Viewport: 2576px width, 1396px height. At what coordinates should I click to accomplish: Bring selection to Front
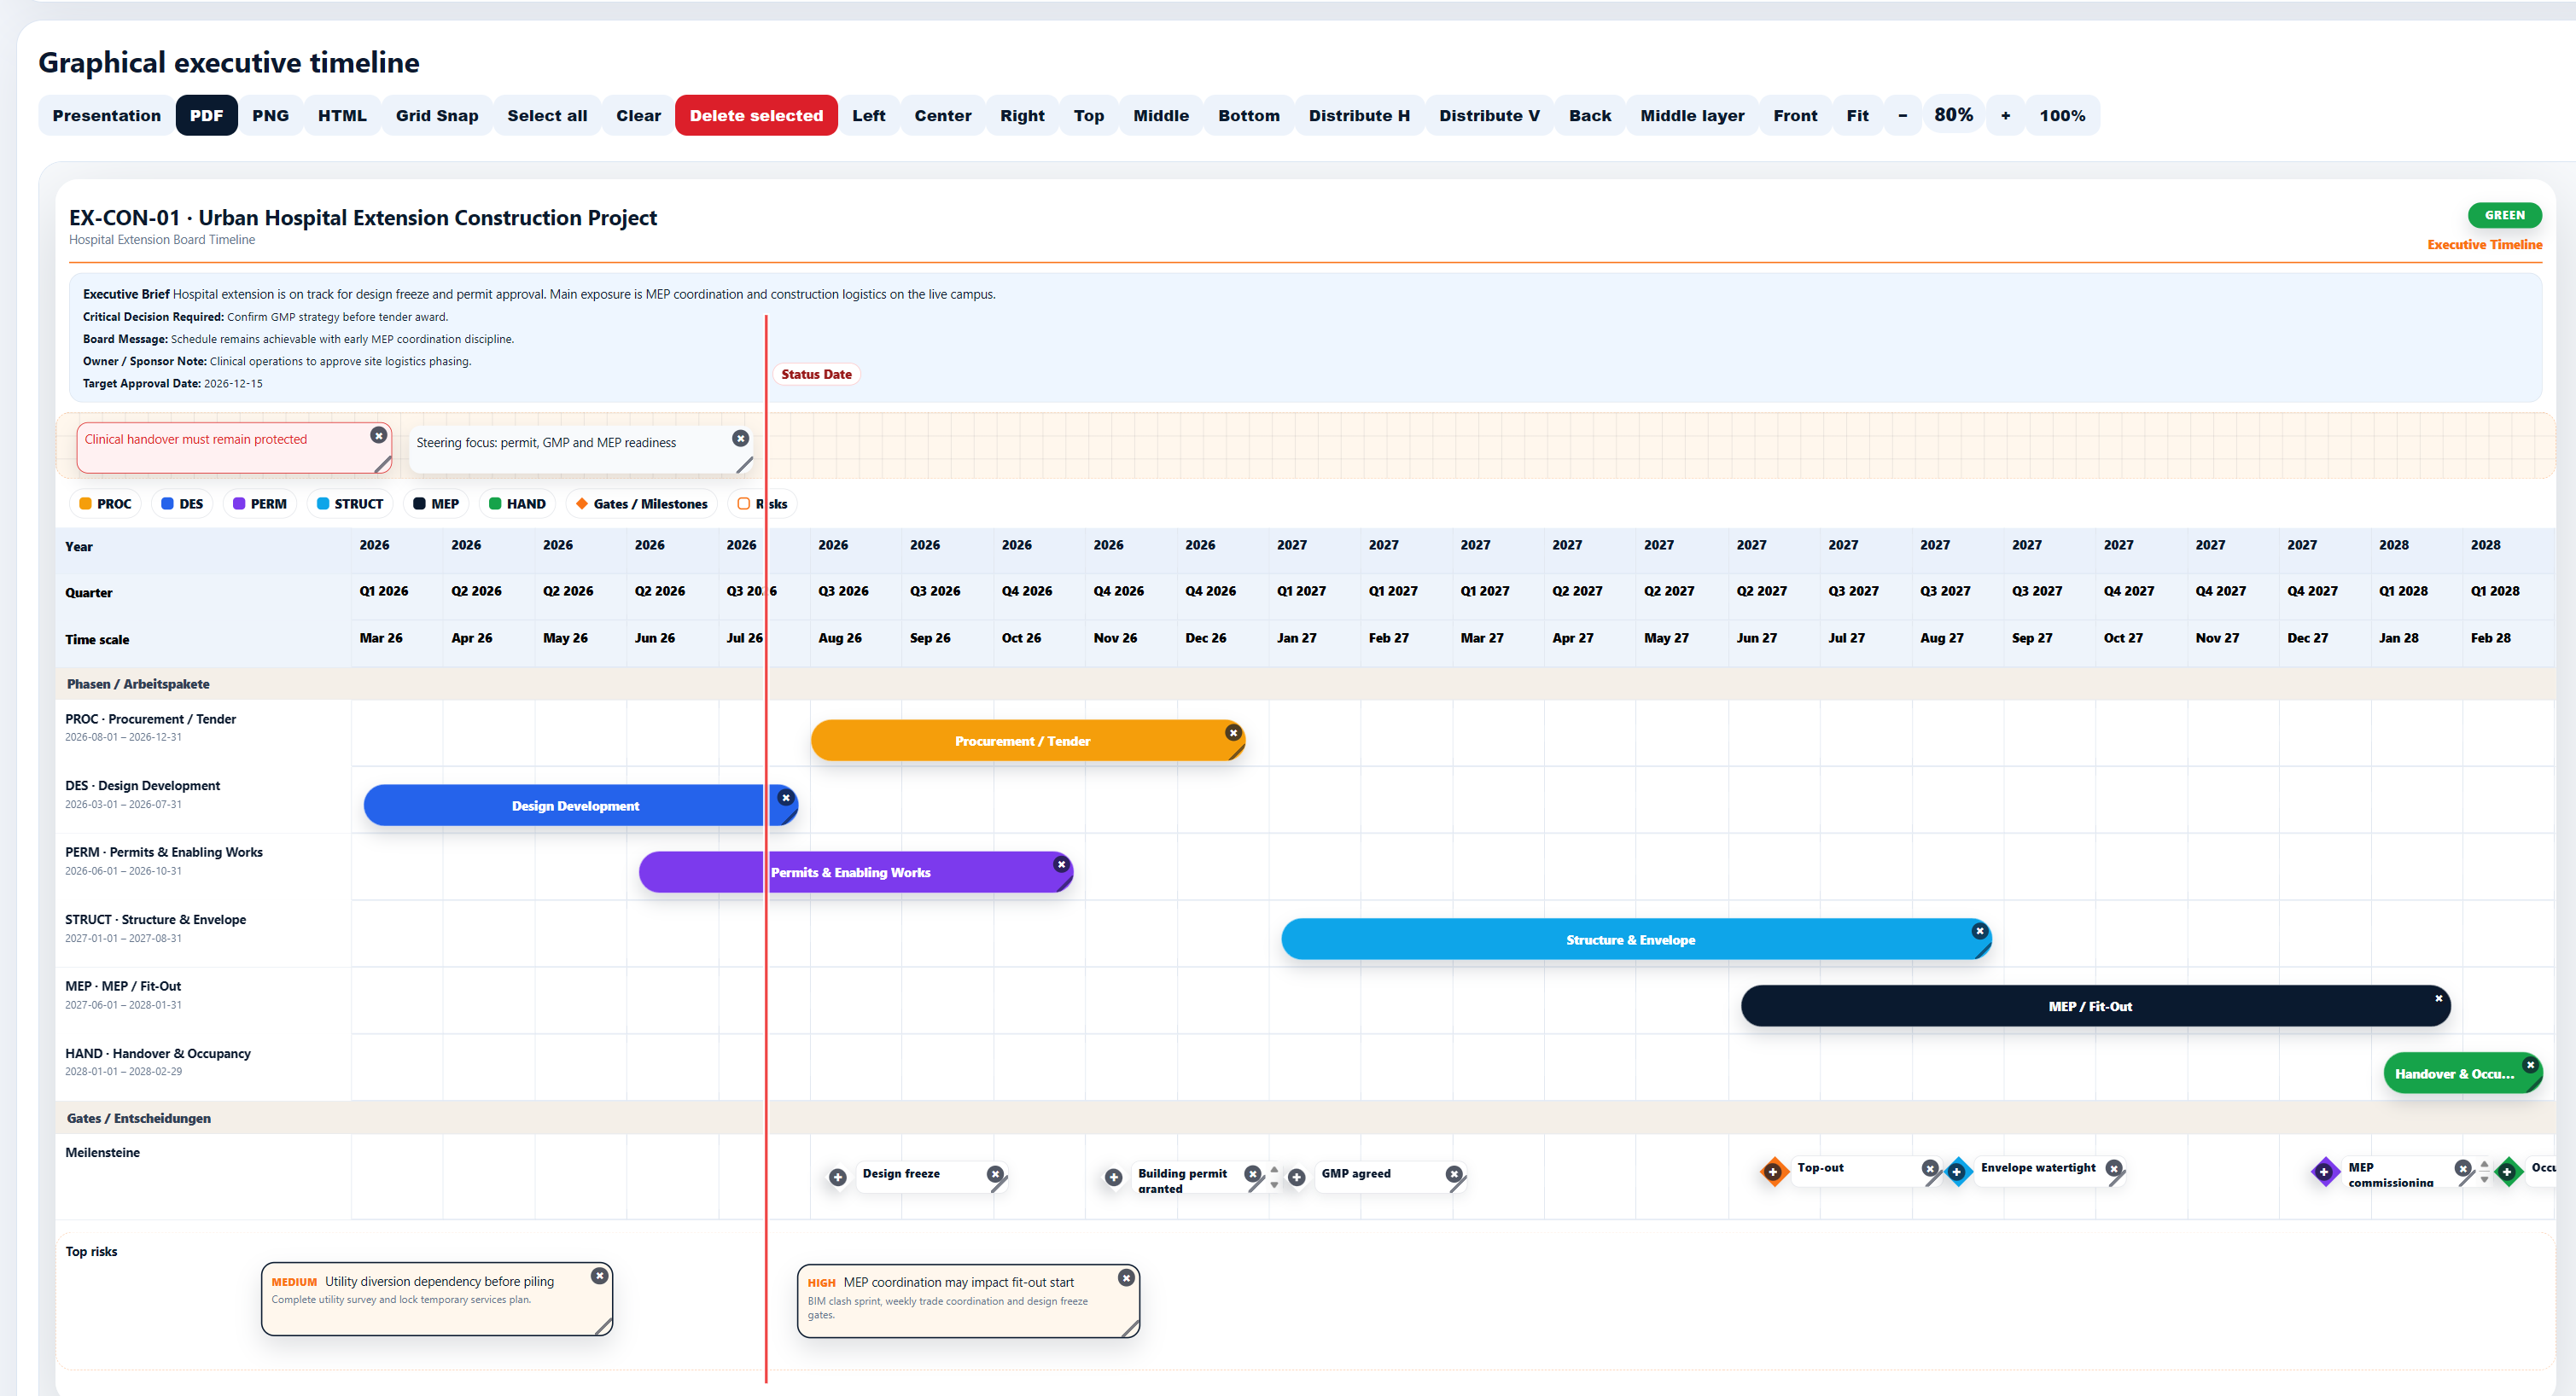[1796, 116]
